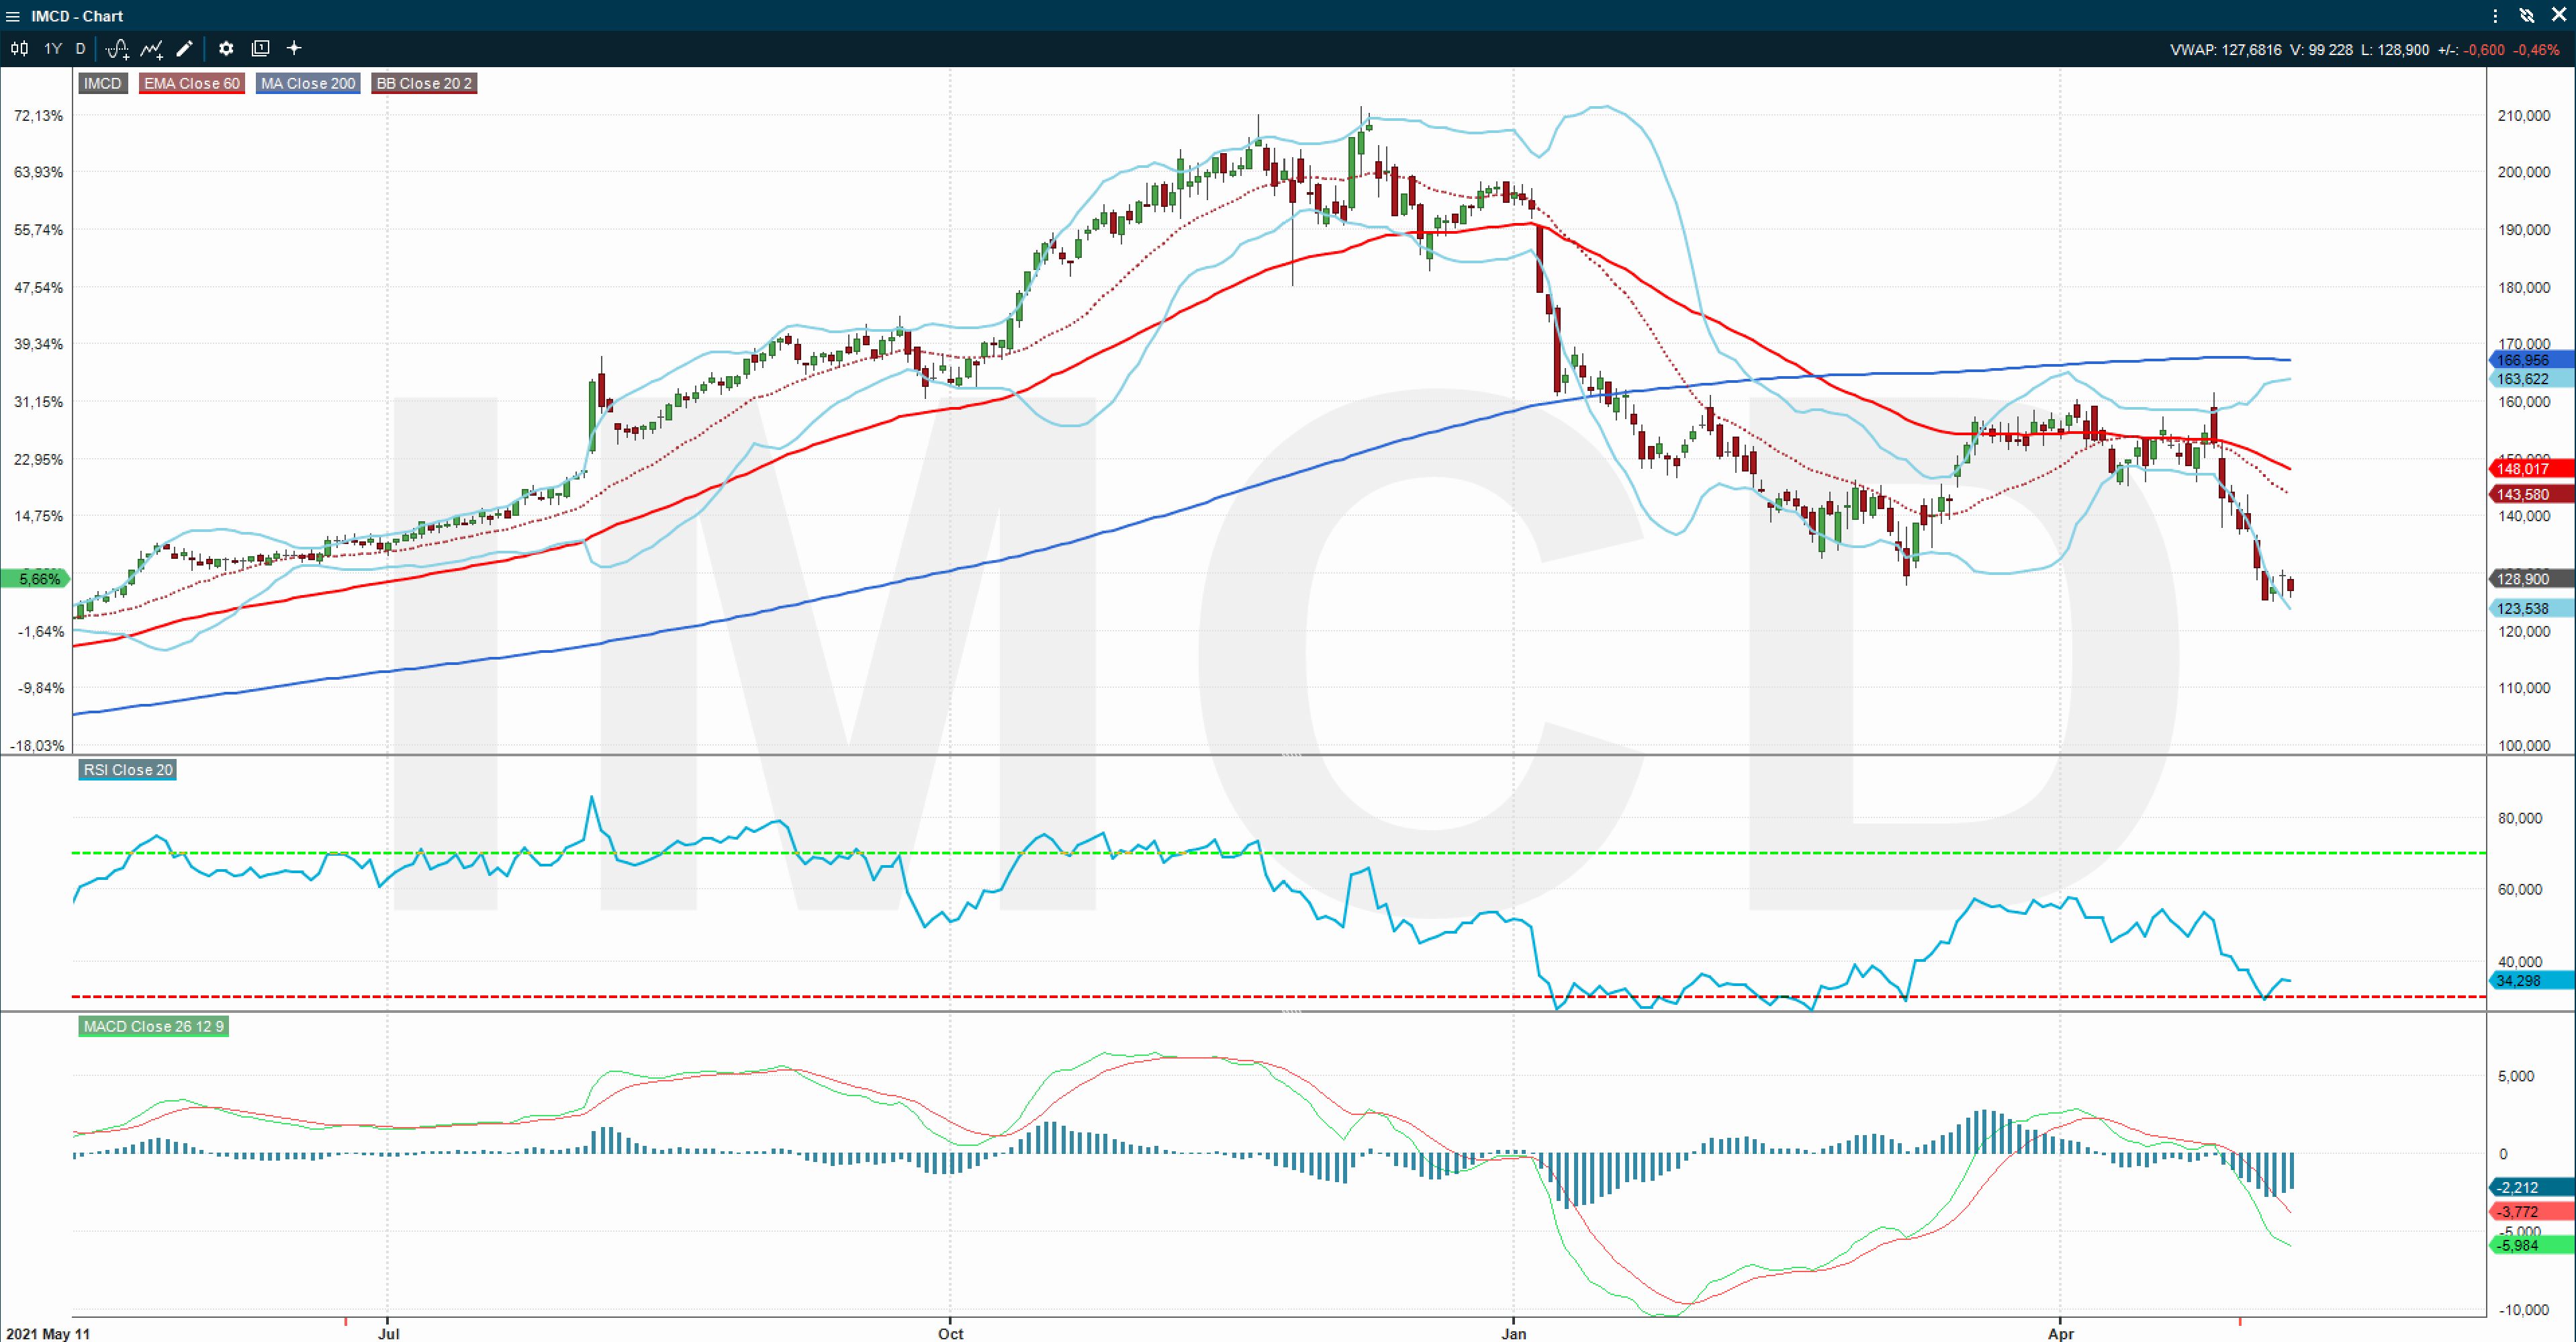Open chart settings gear
Viewport: 2576px width, 1342px height.
[226, 48]
